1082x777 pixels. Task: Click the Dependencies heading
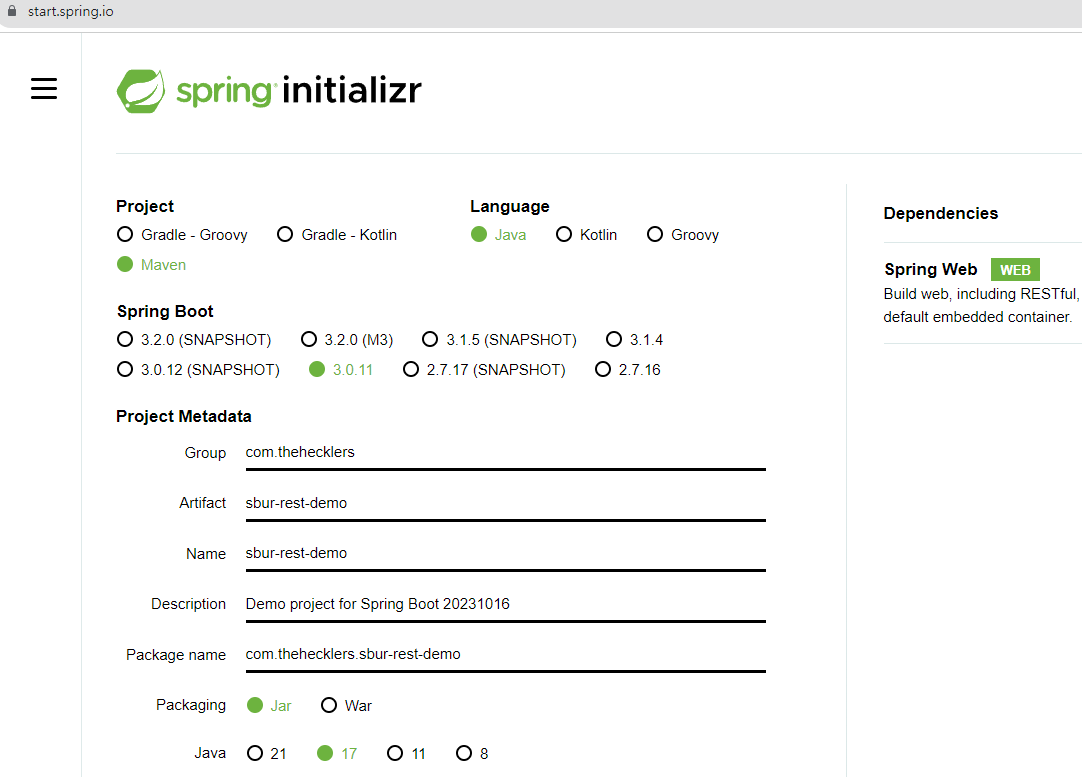point(941,213)
